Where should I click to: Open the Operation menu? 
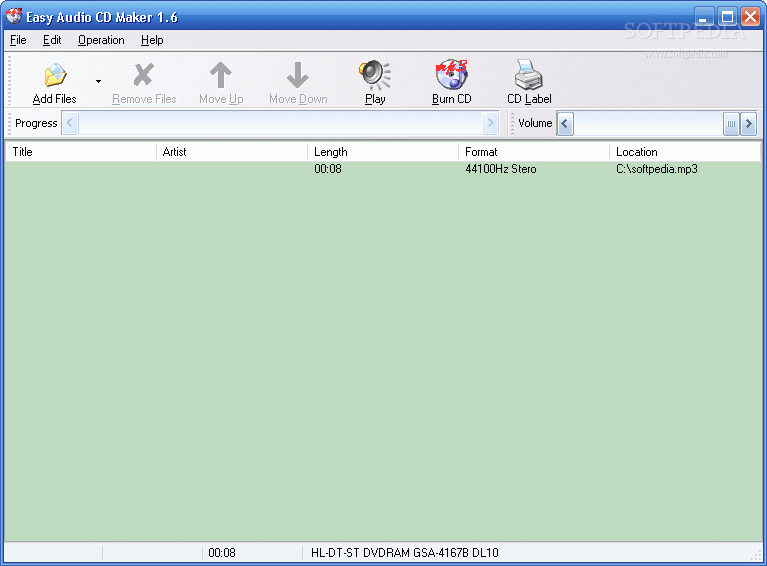tap(101, 40)
